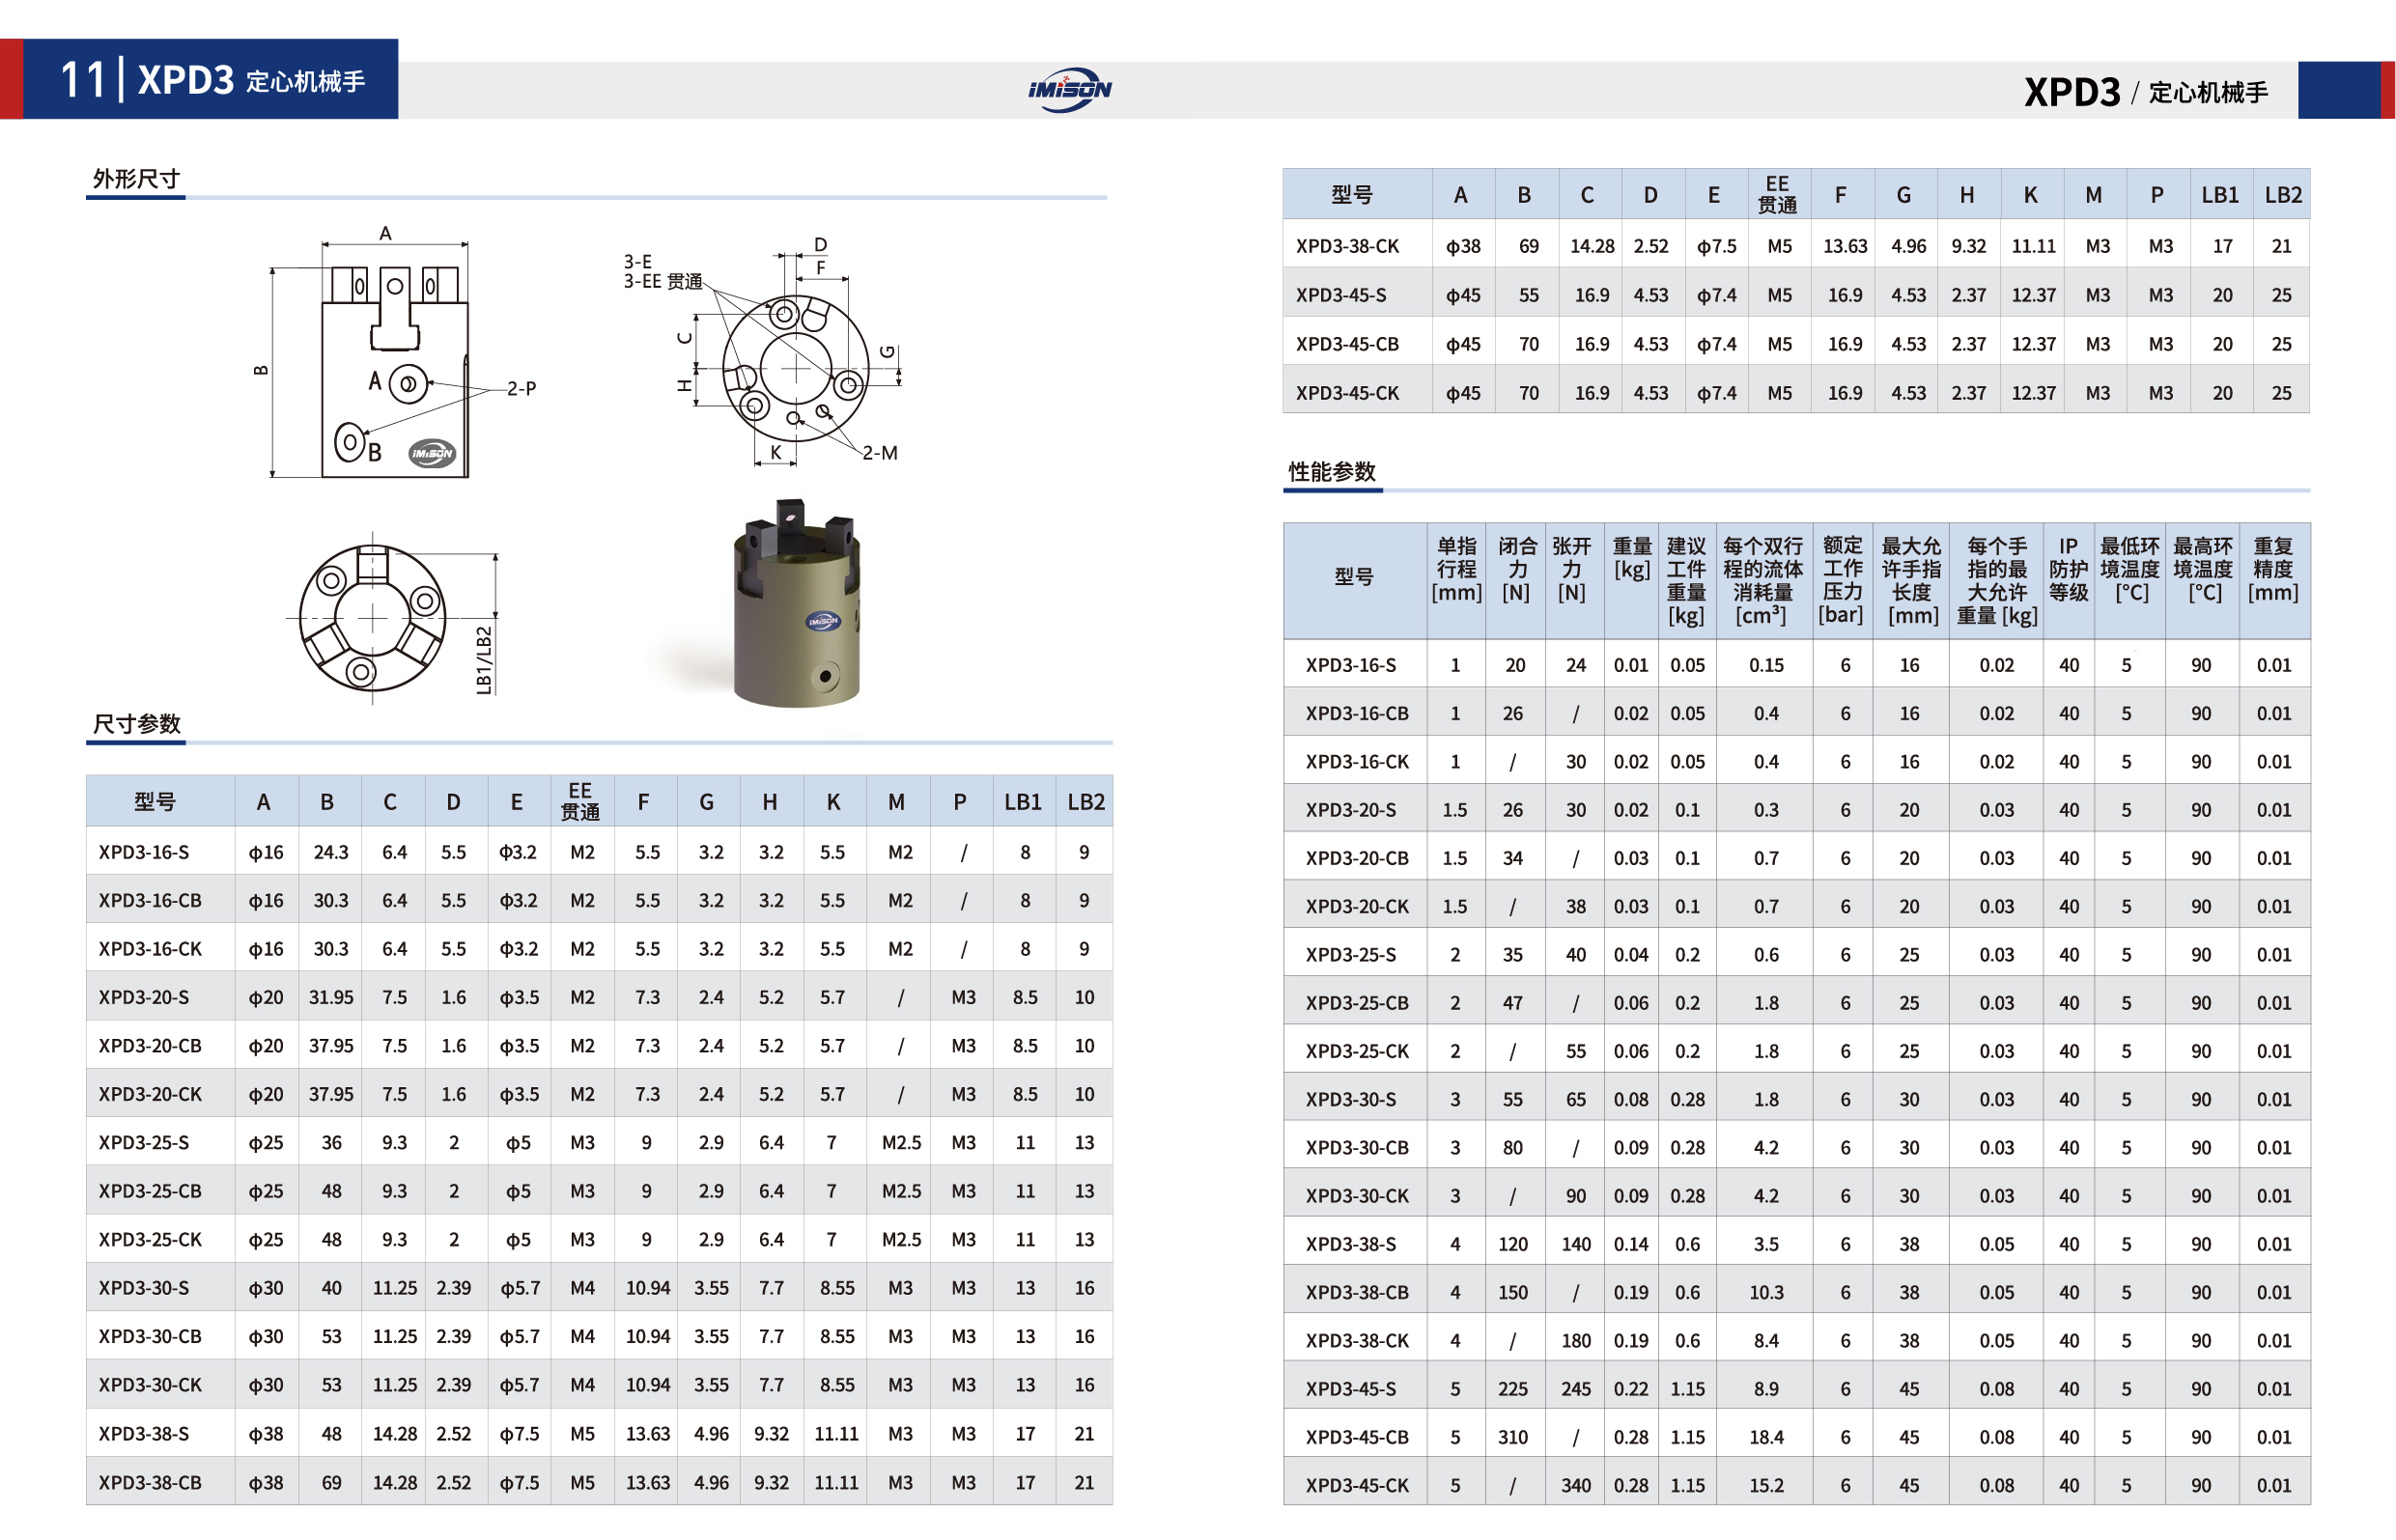Click 'XPD3-38-S' in the left dimension table
Viewport: 2396px width, 1540px height.
(x=143, y=1433)
